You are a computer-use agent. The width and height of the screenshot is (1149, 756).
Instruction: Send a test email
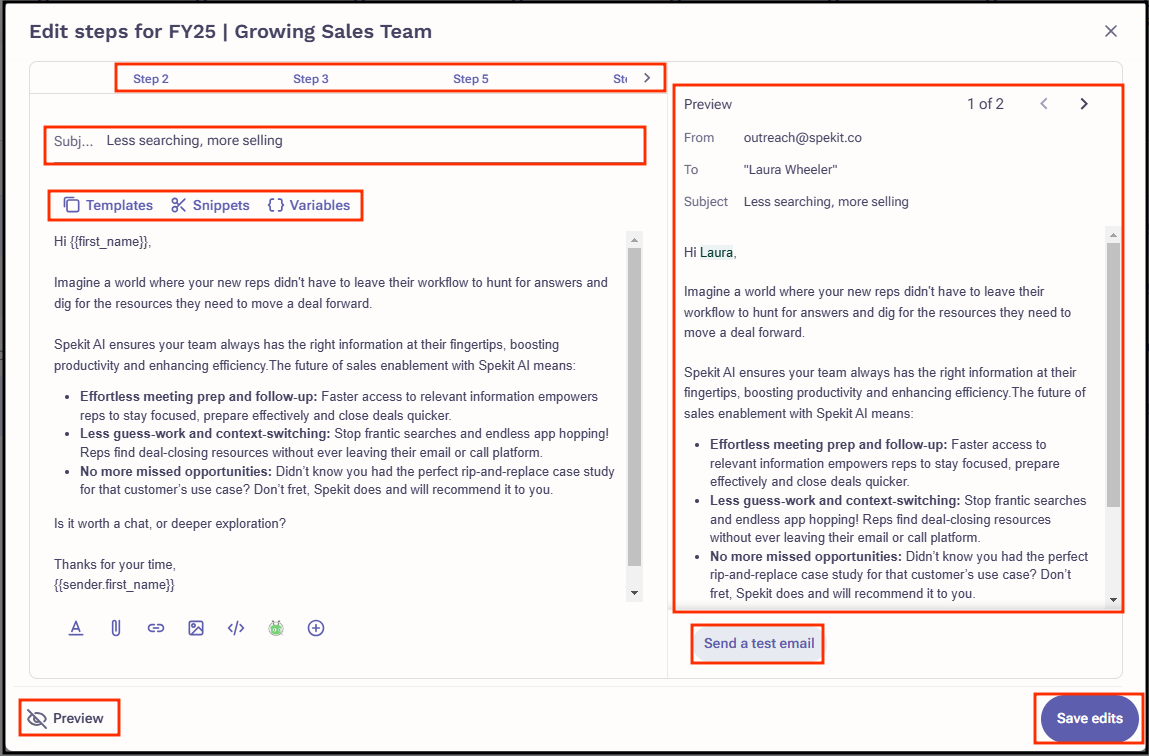tap(758, 644)
